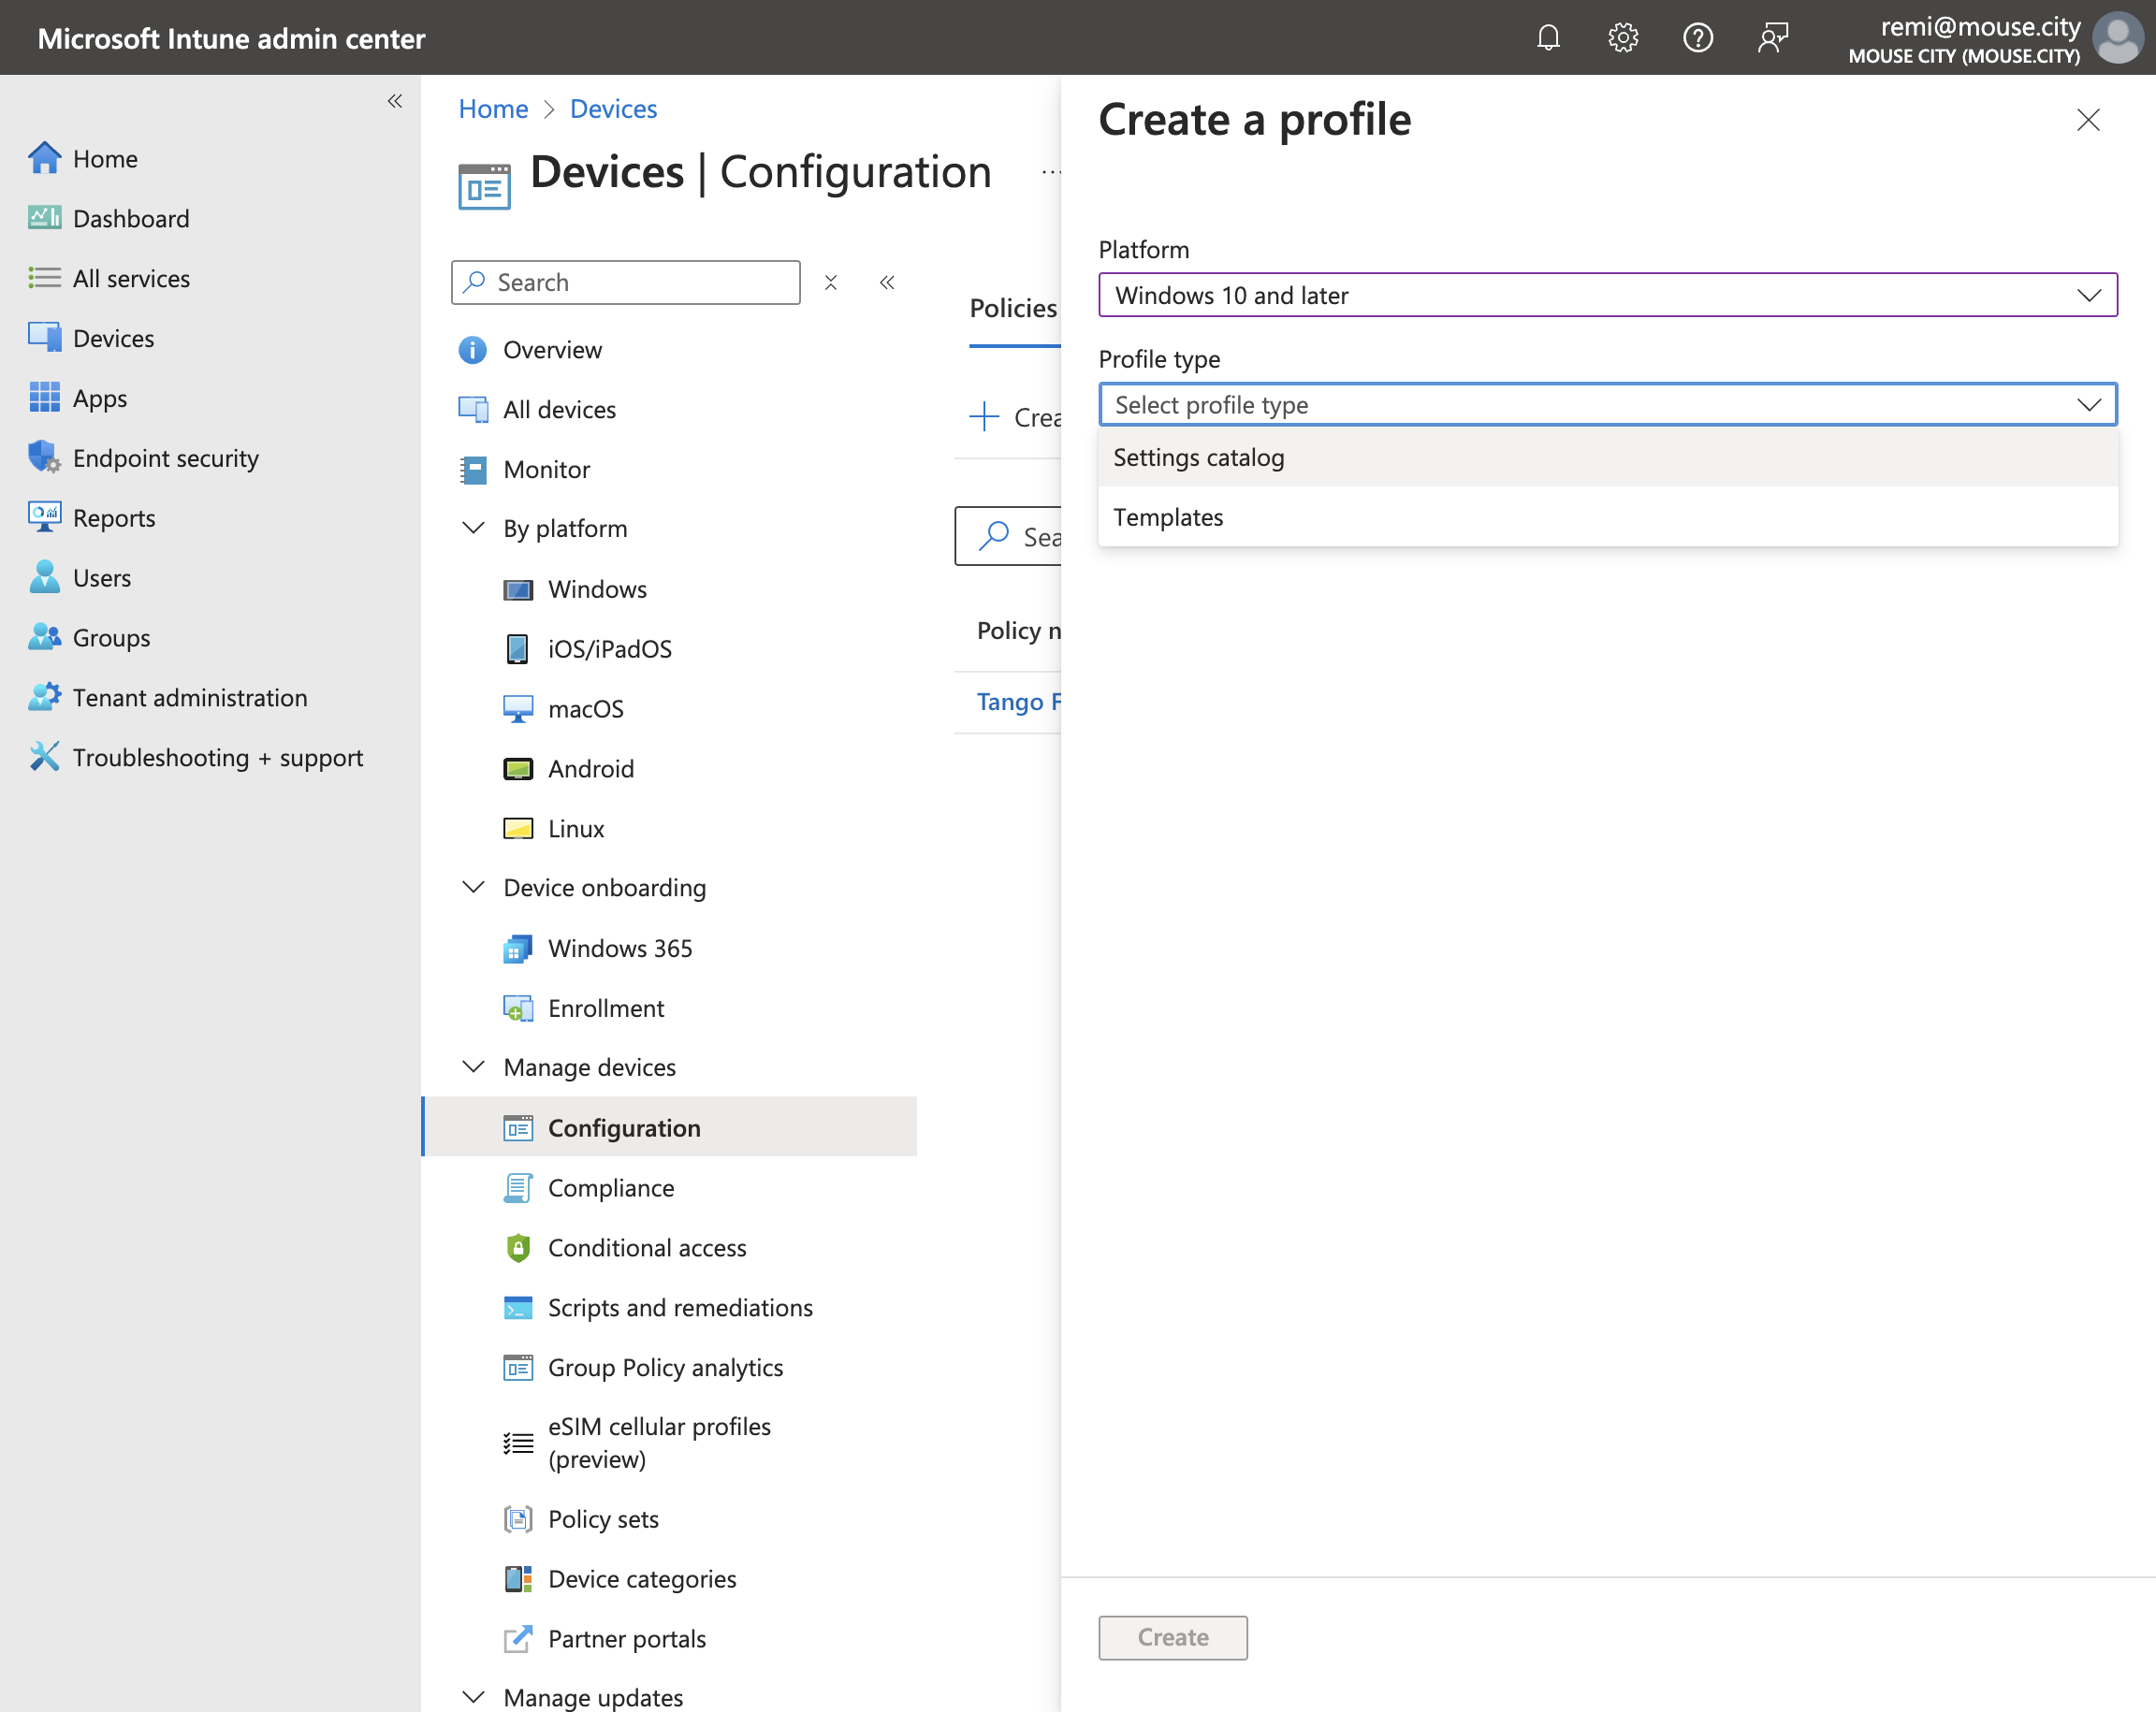Open Configuration in the devices menu
Viewport: 2156px width, 1712px height.
pos(670,1127)
